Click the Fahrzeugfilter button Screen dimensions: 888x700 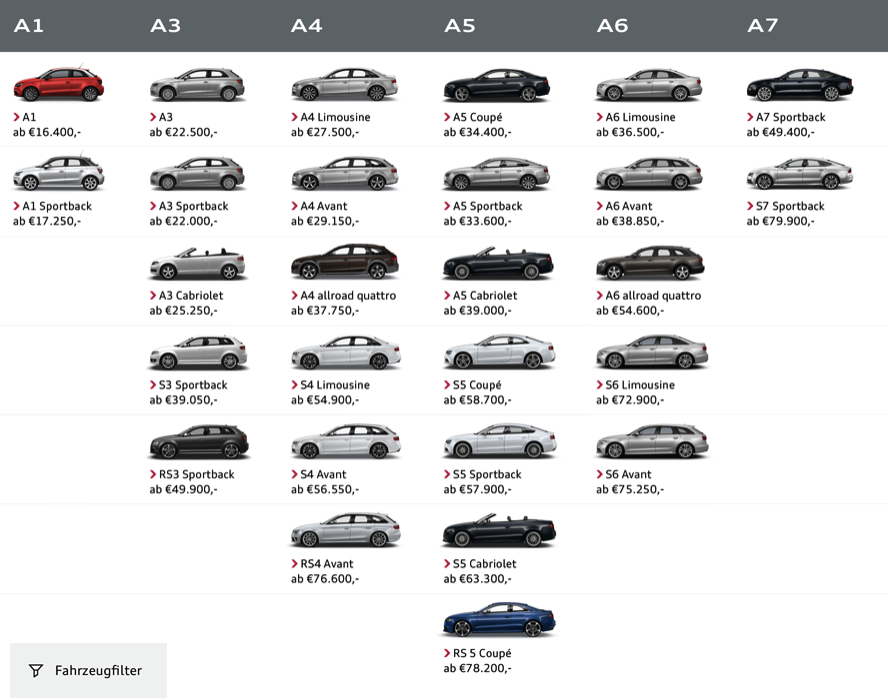click(x=88, y=671)
